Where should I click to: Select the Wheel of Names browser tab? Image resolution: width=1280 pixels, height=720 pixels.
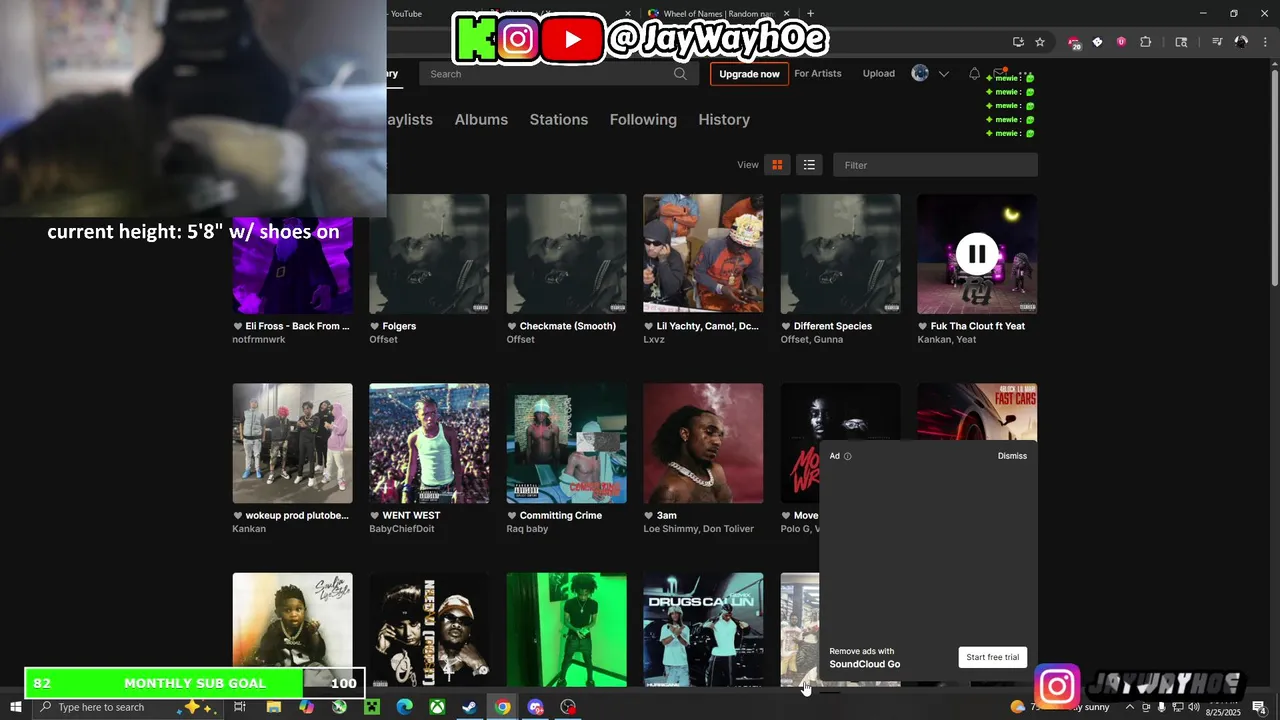point(718,14)
